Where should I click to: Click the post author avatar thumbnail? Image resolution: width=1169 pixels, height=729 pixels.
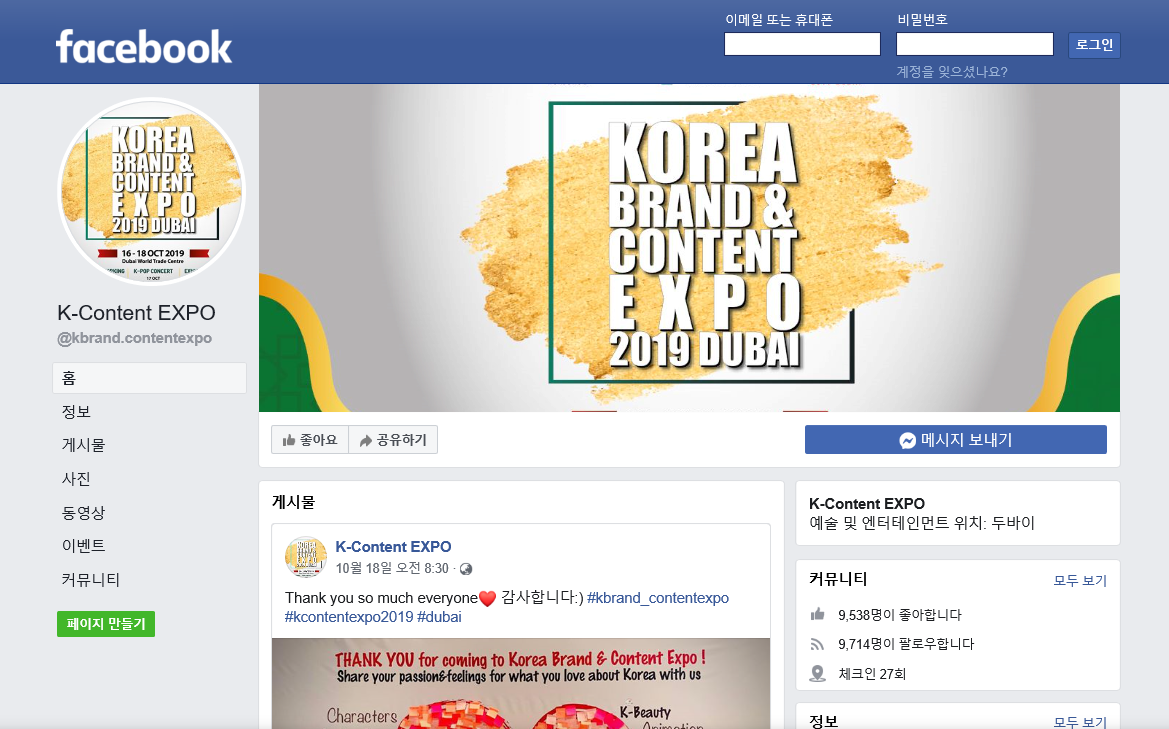(306, 557)
